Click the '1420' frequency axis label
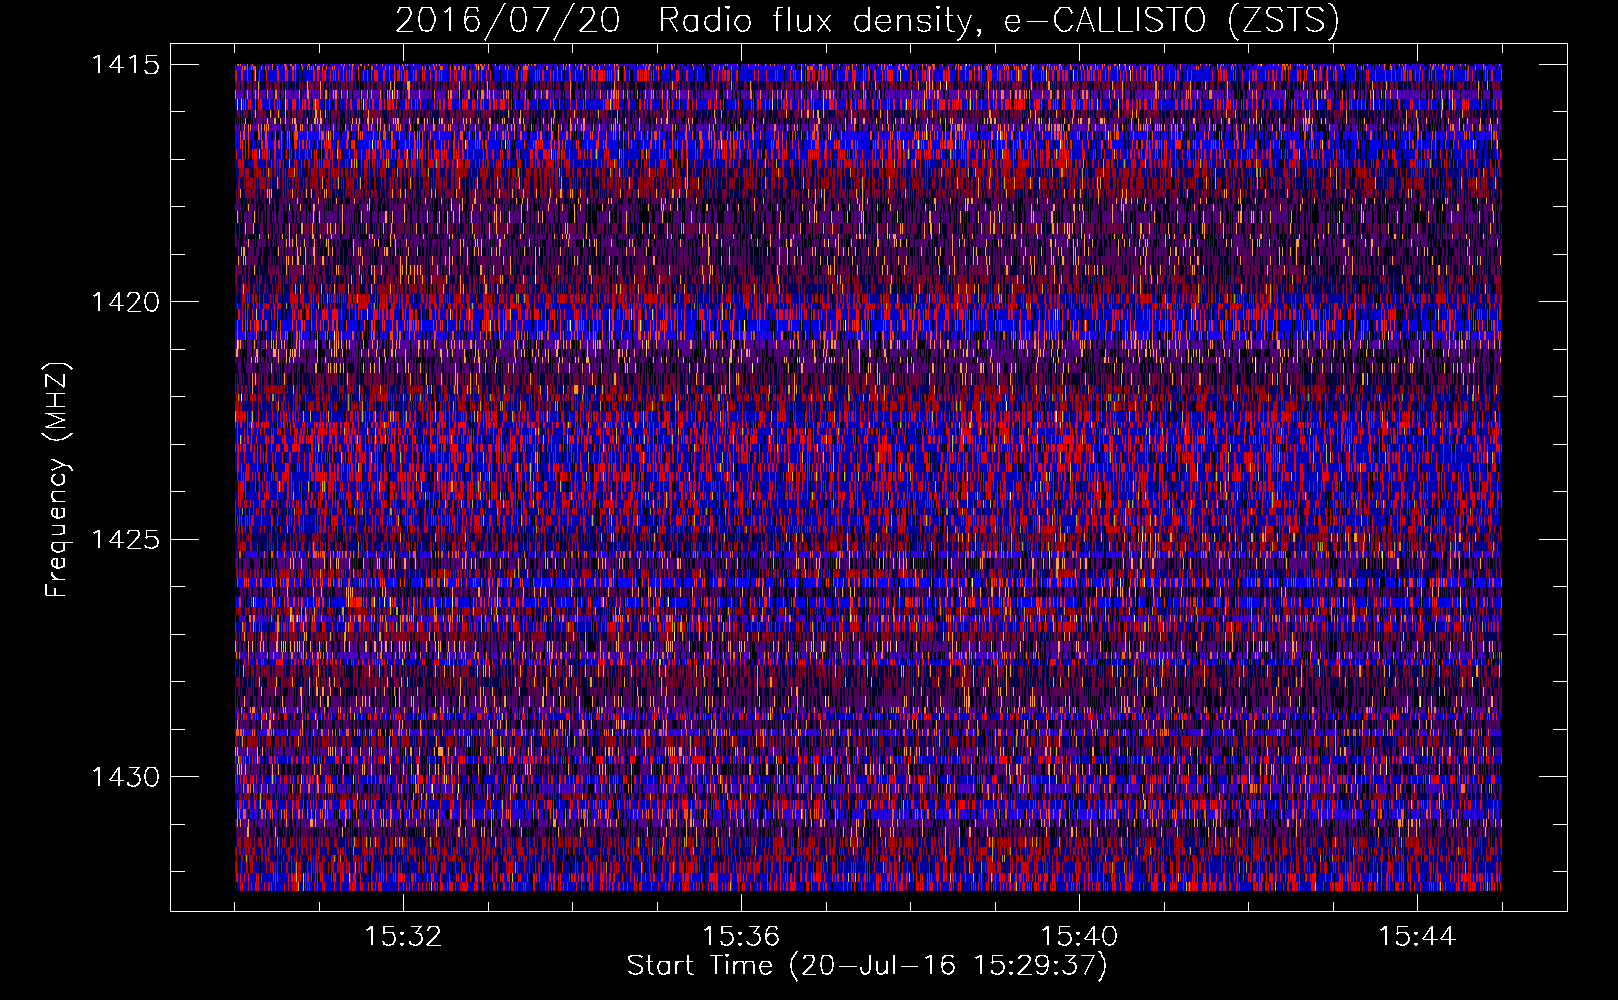 coord(125,302)
